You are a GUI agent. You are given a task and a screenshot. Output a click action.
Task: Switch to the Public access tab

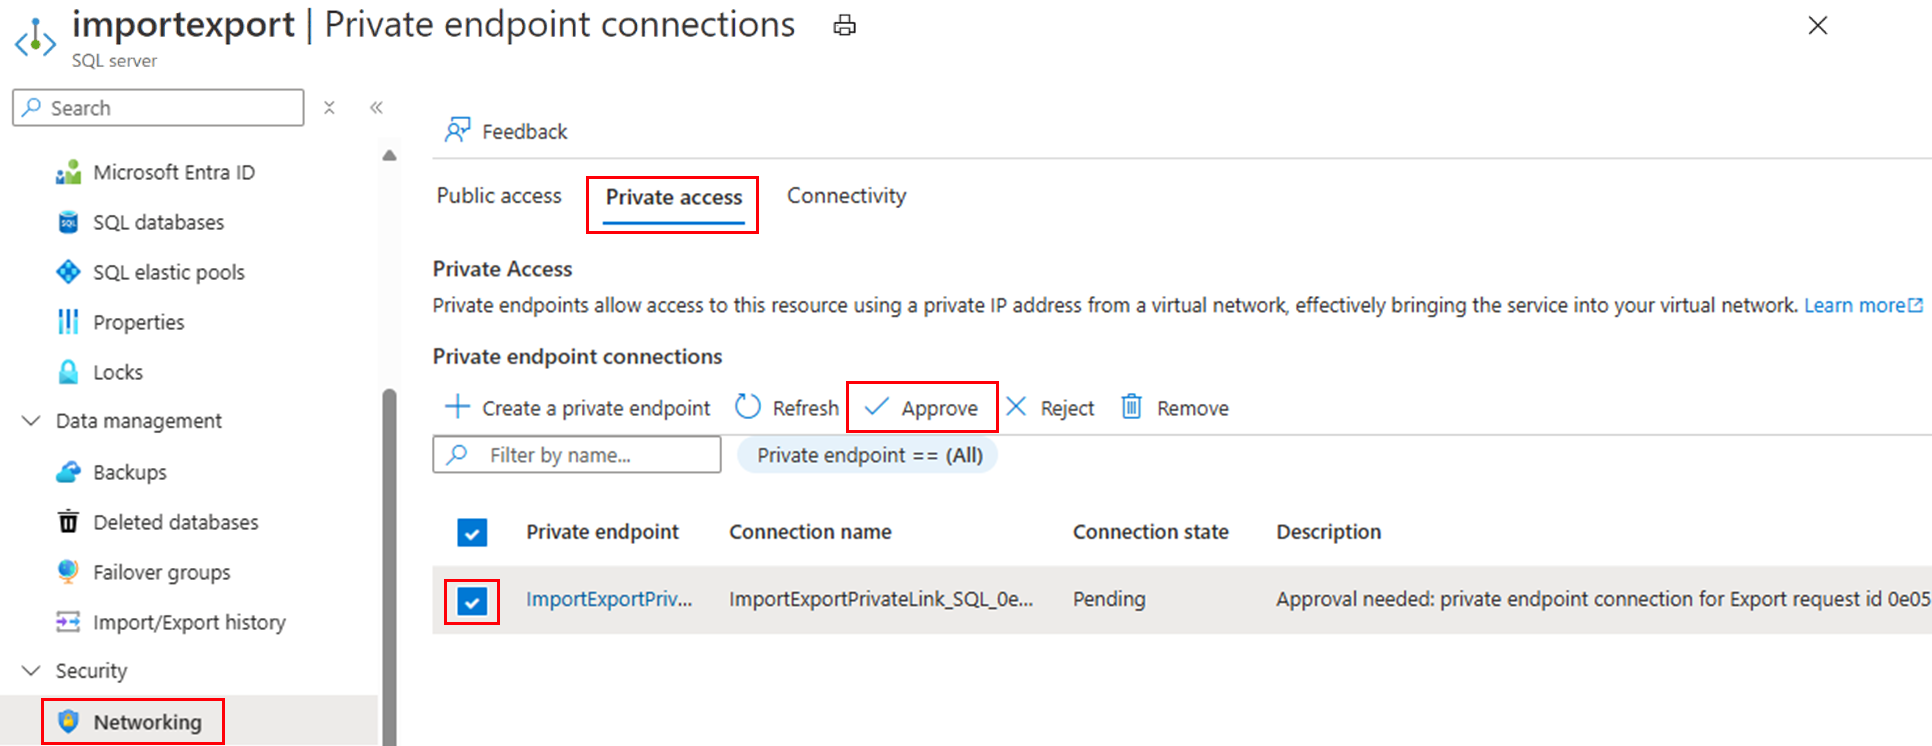tap(499, 196)
